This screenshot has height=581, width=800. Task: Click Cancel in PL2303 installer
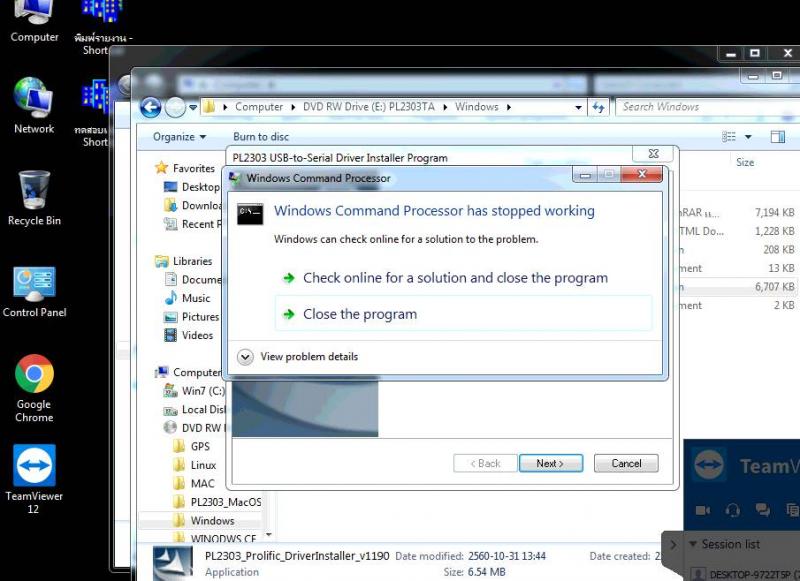pos(626,464)
